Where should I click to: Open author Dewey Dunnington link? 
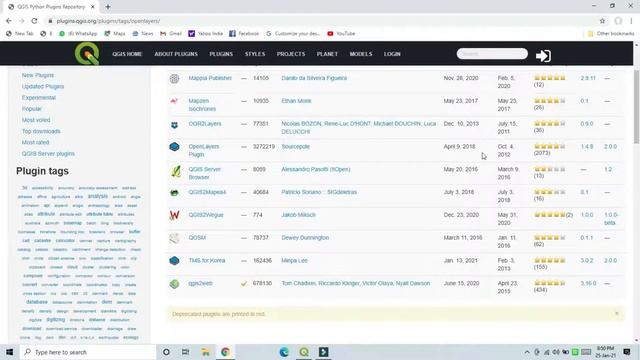pos(305,238)
